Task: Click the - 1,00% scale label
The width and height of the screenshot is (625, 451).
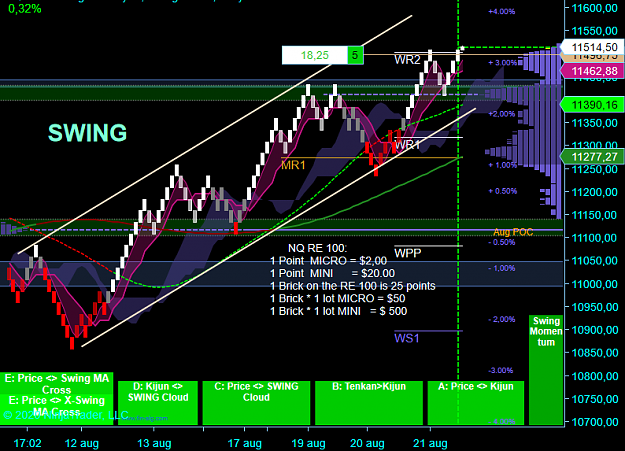Action: click(x=502, y=268)
